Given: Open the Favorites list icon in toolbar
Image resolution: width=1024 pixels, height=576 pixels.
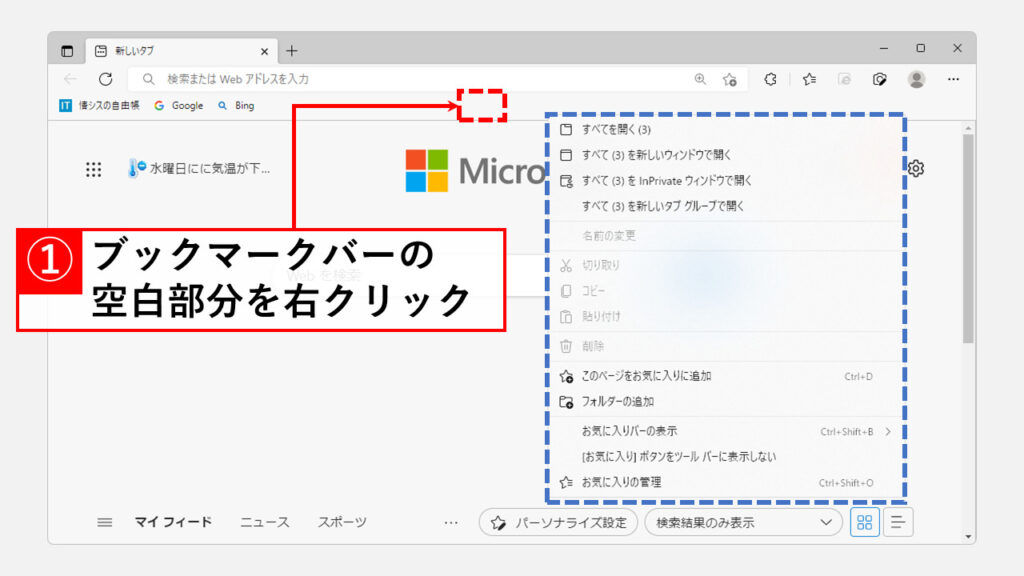Looking at the screenshot, I should (x=809, y=79).
